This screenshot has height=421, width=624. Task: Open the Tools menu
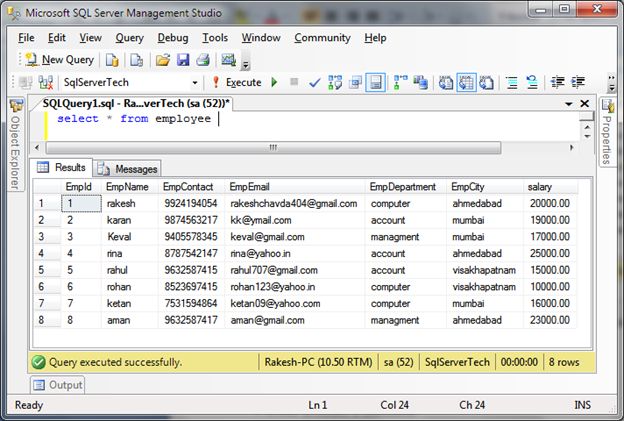(215, 38)
